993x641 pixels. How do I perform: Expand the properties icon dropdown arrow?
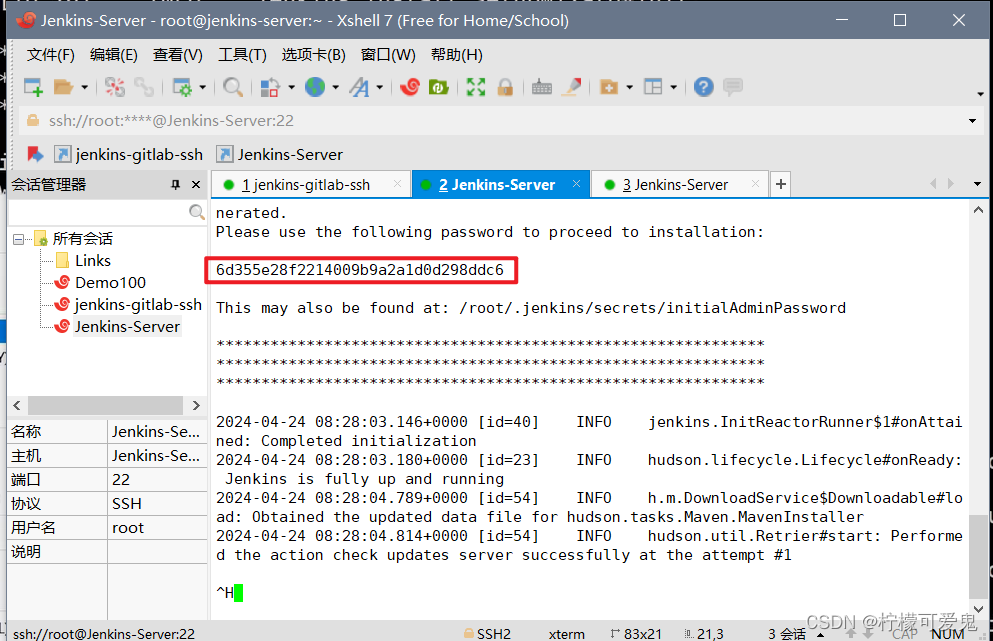coord(203,87)
